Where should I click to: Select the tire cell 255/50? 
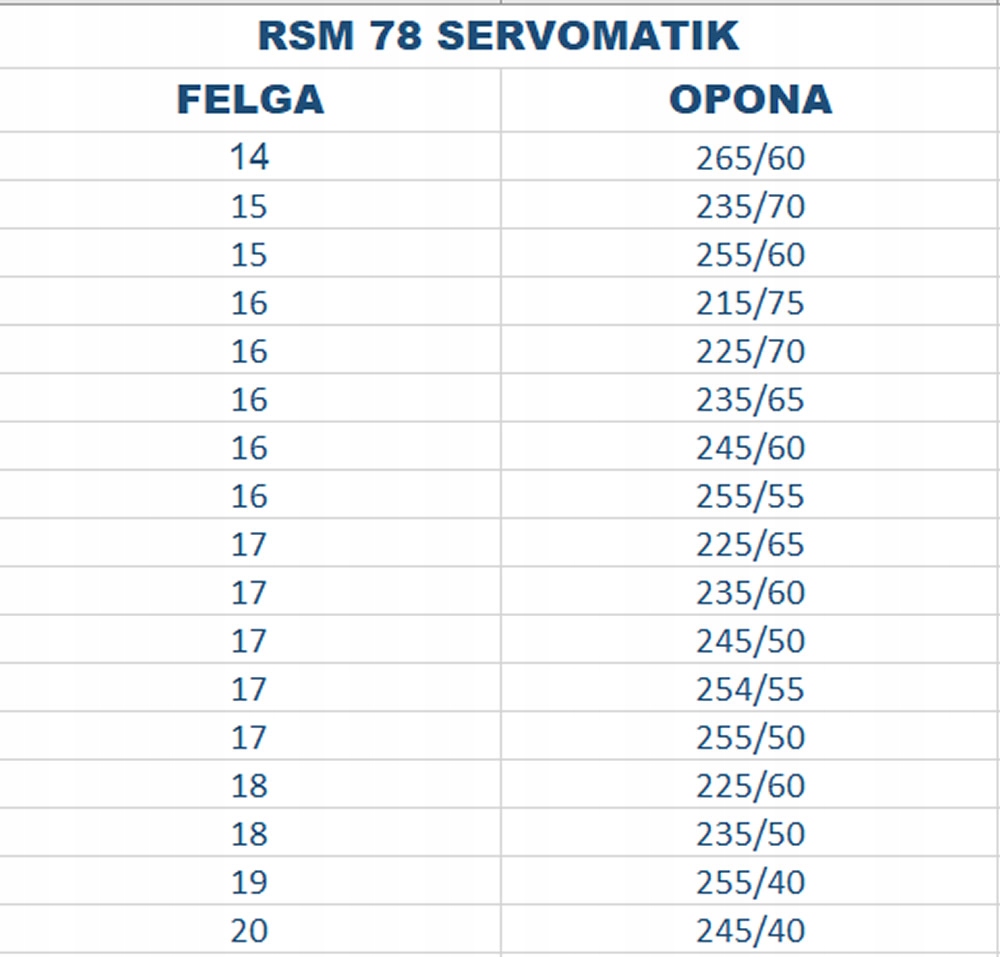click(750, 736)
